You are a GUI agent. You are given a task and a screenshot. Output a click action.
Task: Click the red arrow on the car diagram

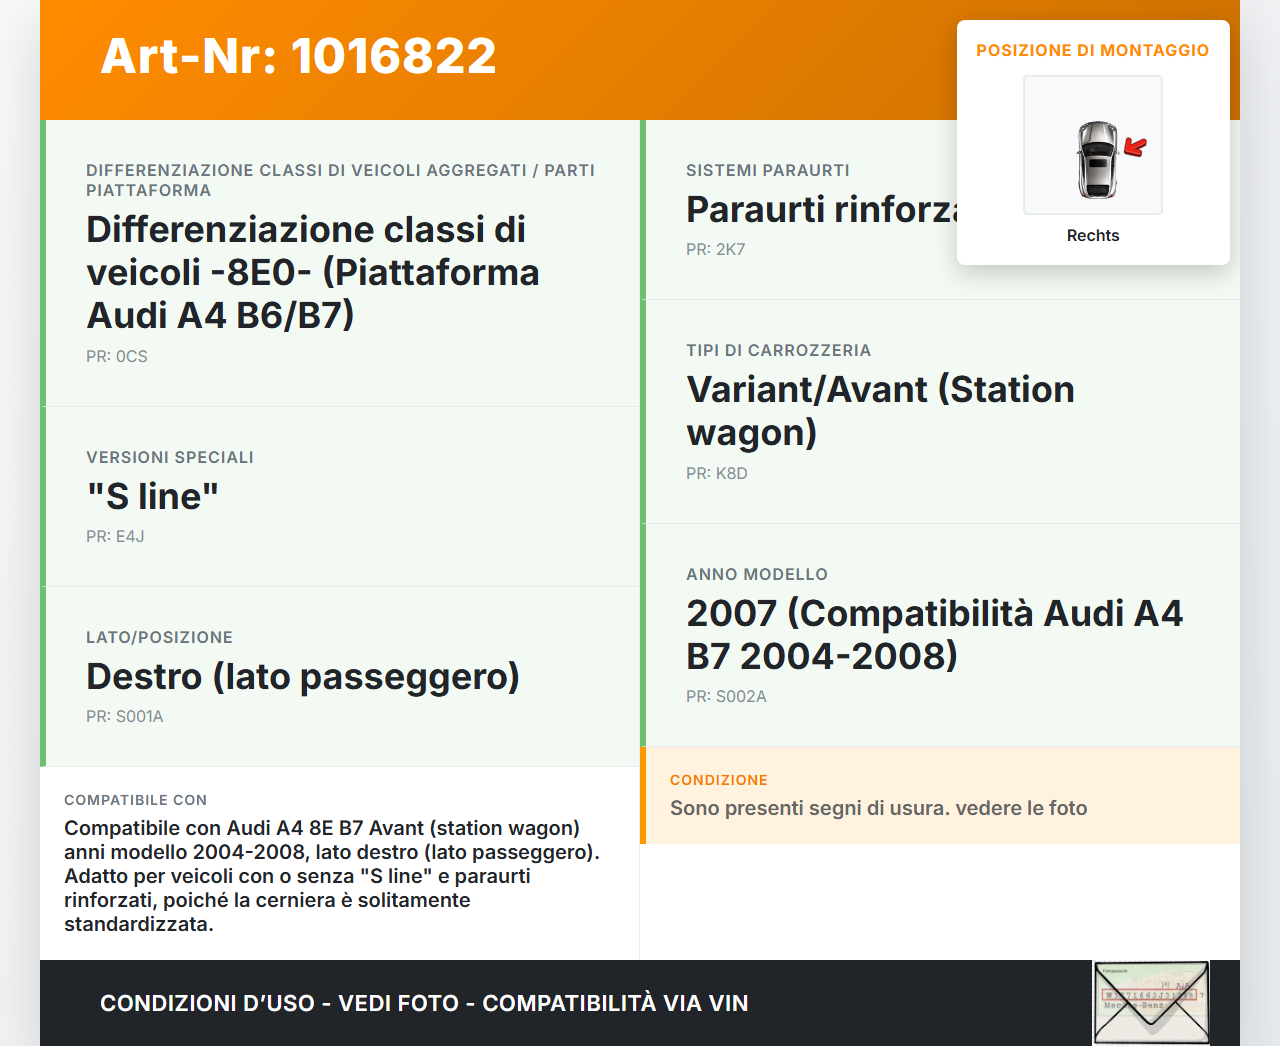(1135, 148)
